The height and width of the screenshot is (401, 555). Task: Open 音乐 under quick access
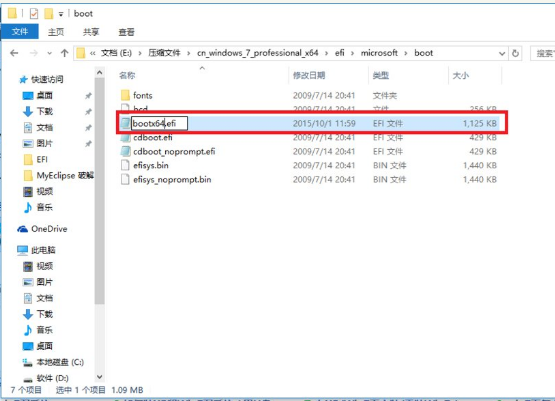pos(45,207)
